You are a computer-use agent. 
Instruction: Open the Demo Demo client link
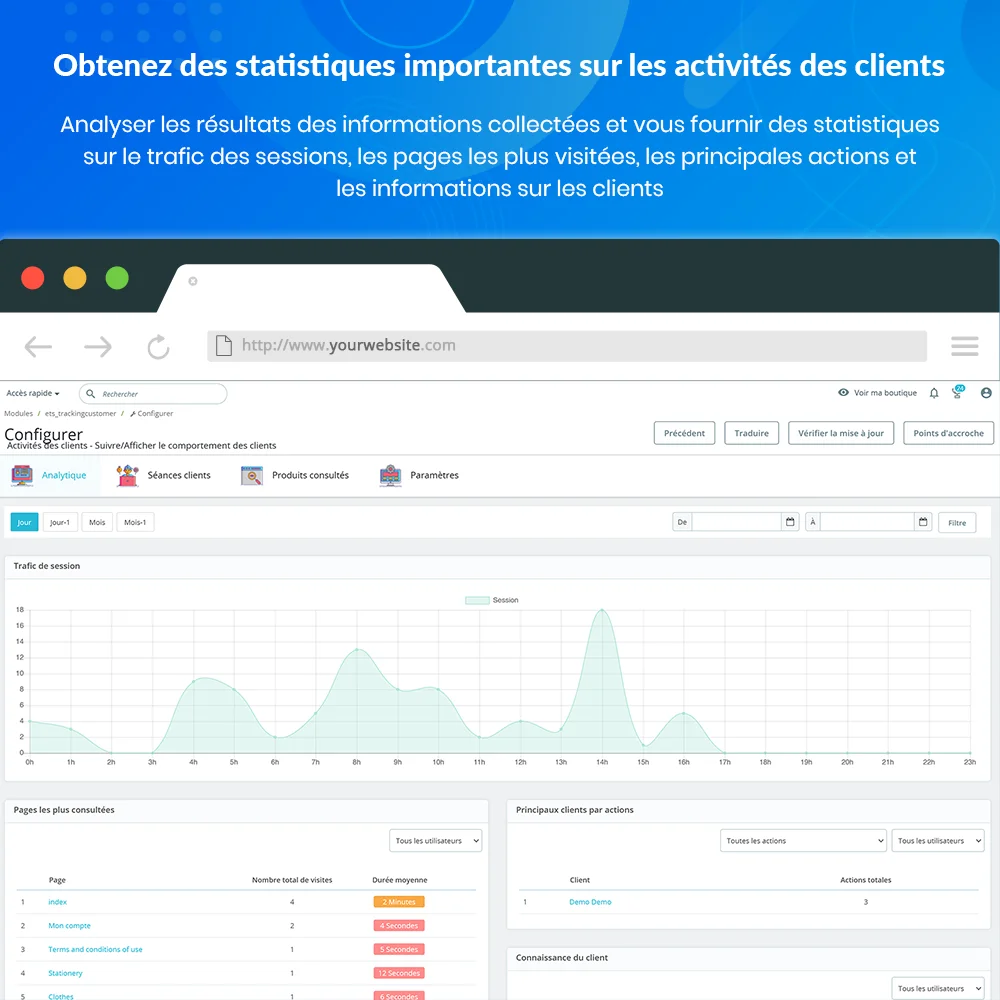point(590,902)
